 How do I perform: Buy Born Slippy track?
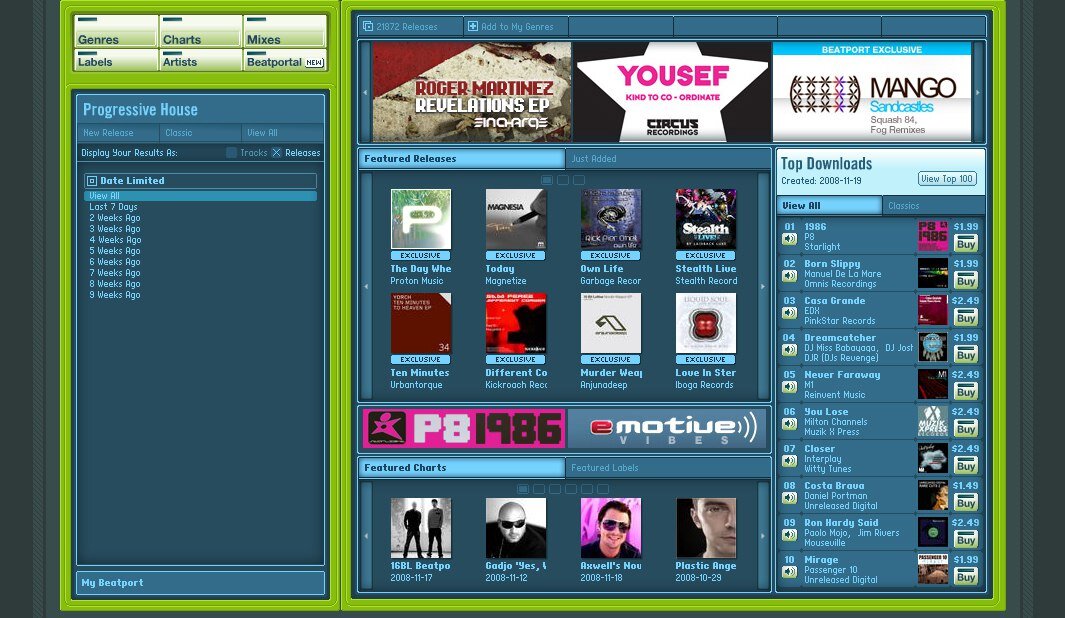(965, 280)
